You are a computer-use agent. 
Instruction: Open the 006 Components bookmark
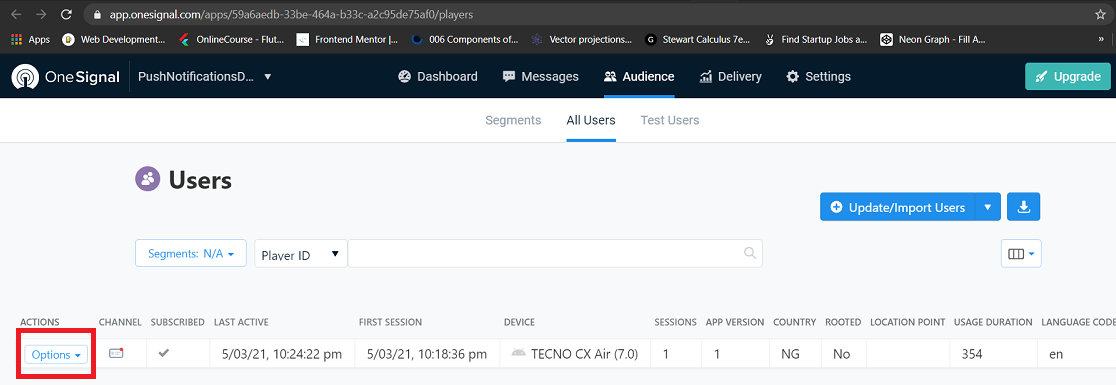pyautogui.click(x=465, y=40)
